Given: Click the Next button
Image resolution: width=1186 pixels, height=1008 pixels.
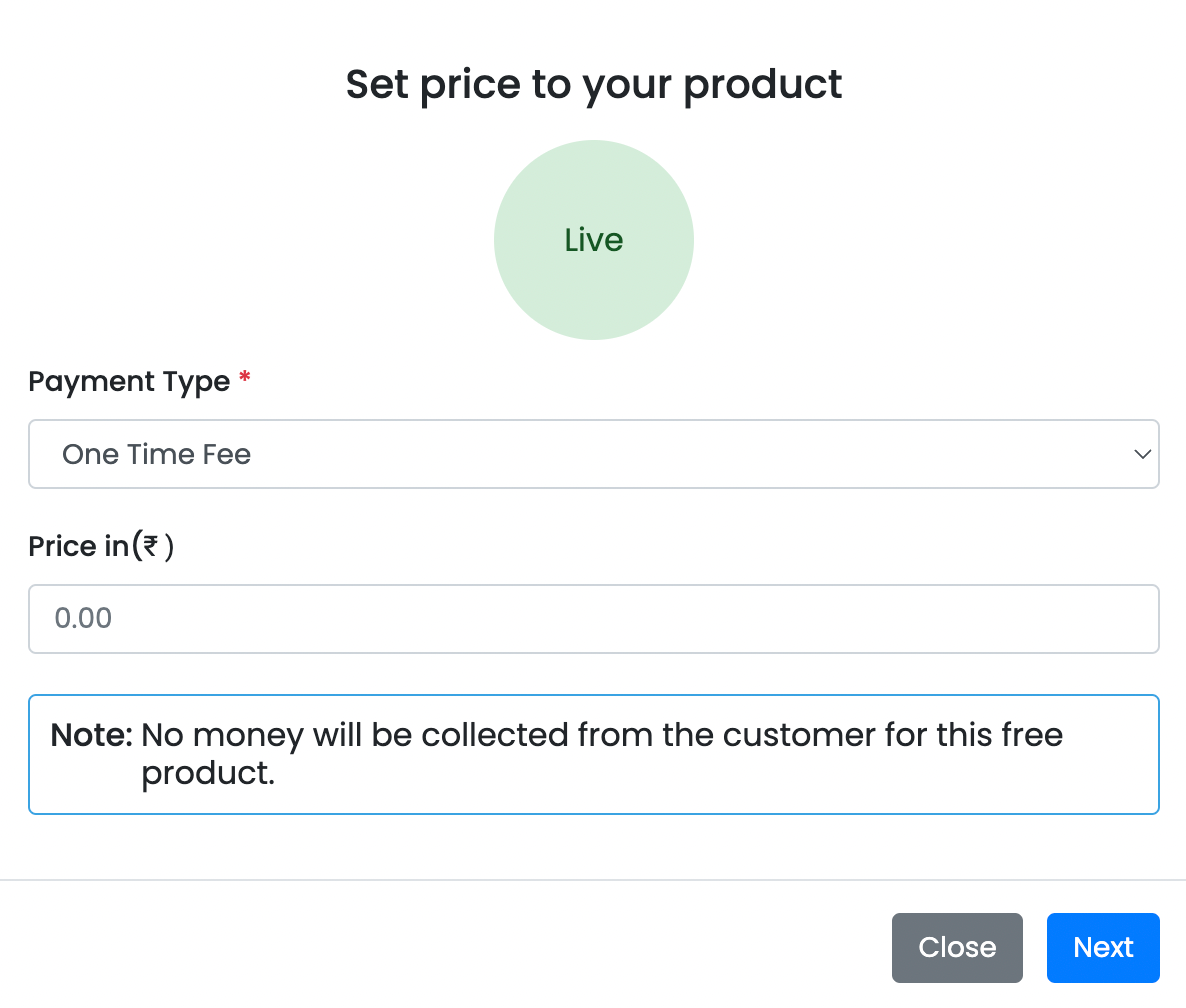Looking at the screenshot, I should 1103,947.
